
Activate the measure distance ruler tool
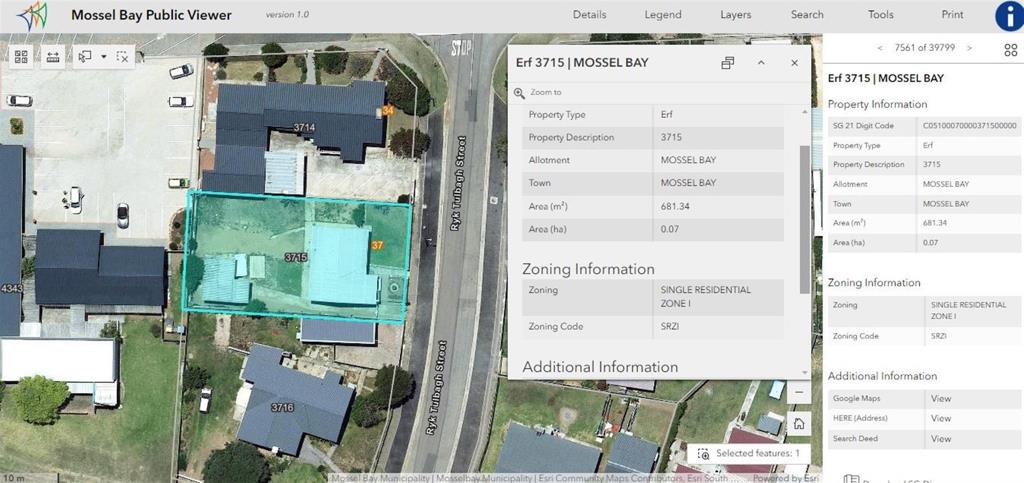52,56
